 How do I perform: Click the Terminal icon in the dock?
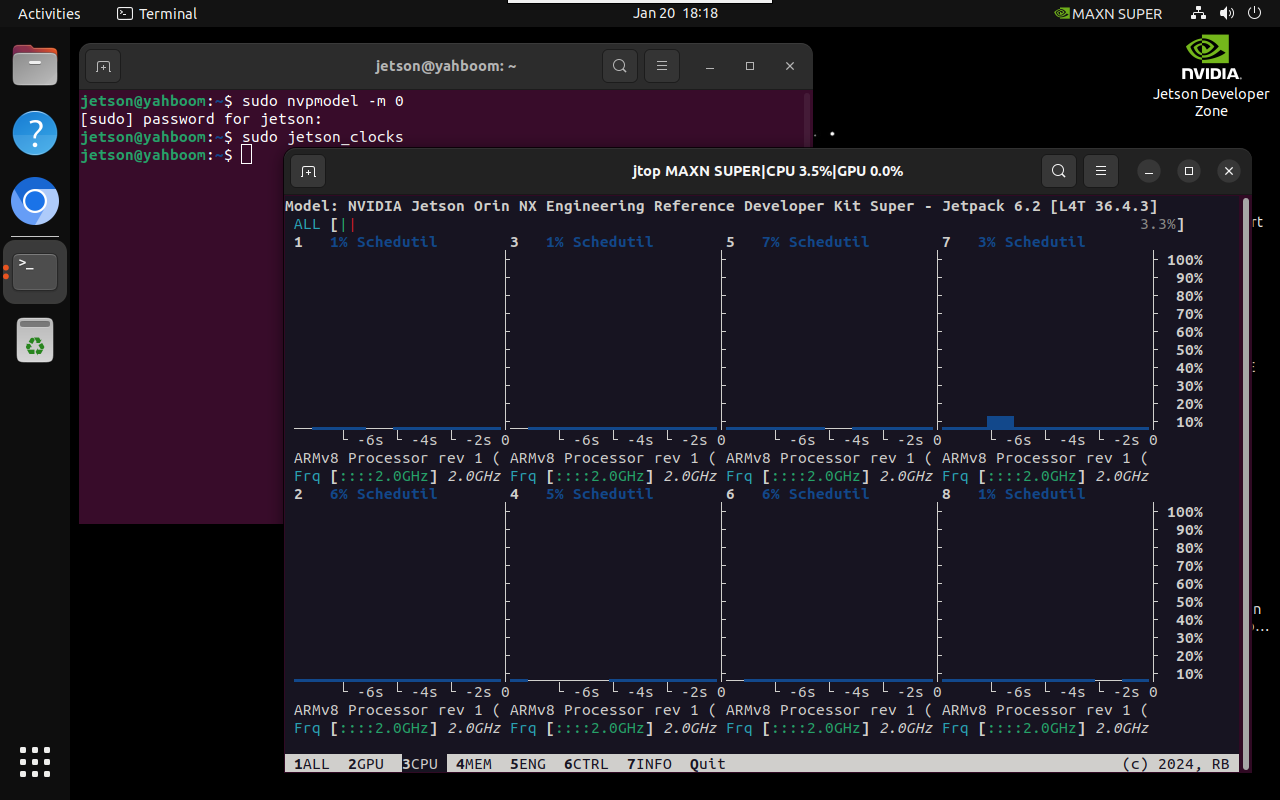[x=35, y=271]
